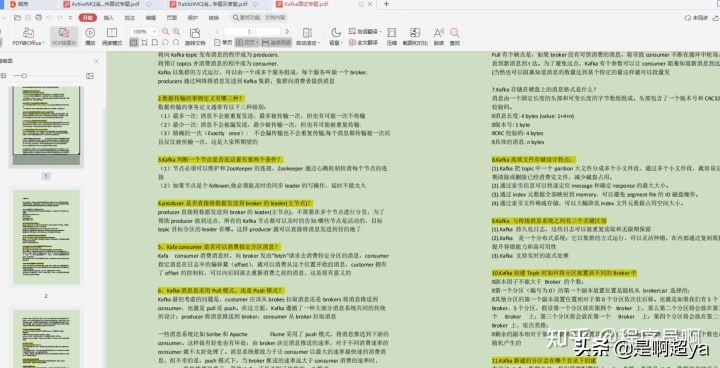
Task: Click the 划词翻译 translate icon
Action: pyautogui.click(x=352, y=32)
